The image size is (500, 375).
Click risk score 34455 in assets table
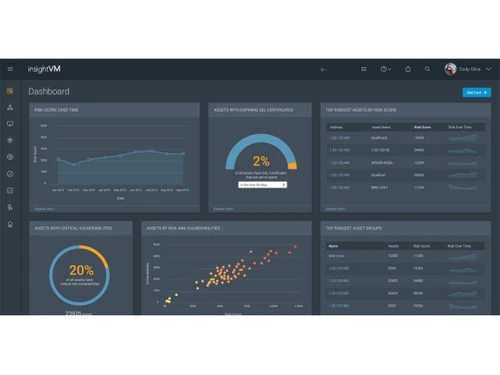[419, 150]
